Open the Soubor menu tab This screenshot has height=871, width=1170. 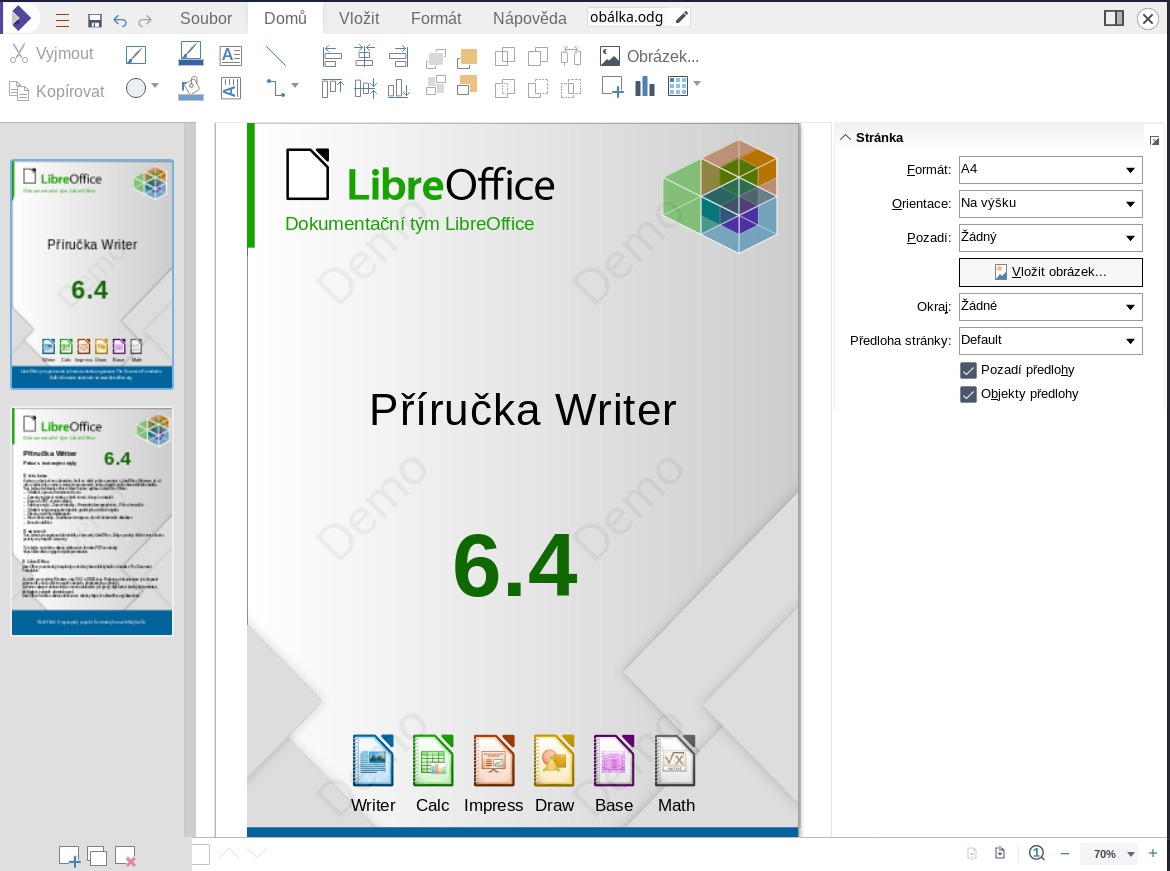click(206, 18)
